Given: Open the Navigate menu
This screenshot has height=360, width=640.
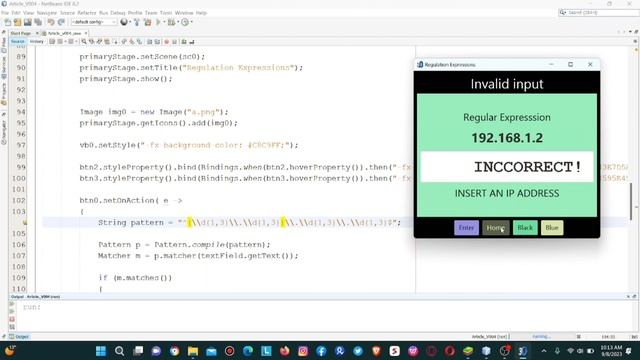Looking at the screenshot, I should 47,13.
